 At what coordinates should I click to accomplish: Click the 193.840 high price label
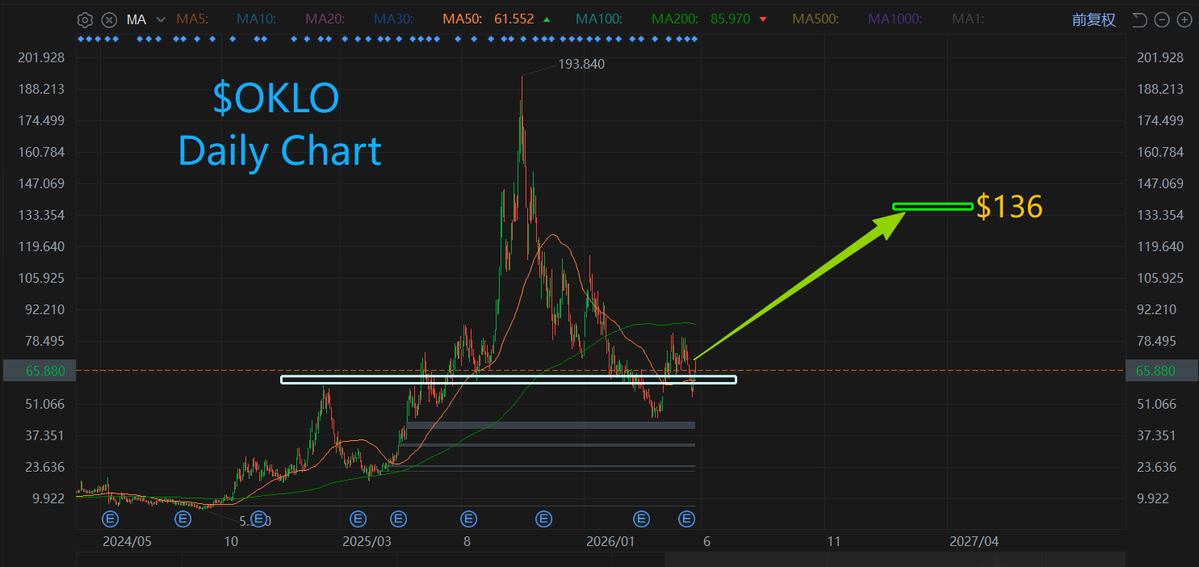point(581,64)
